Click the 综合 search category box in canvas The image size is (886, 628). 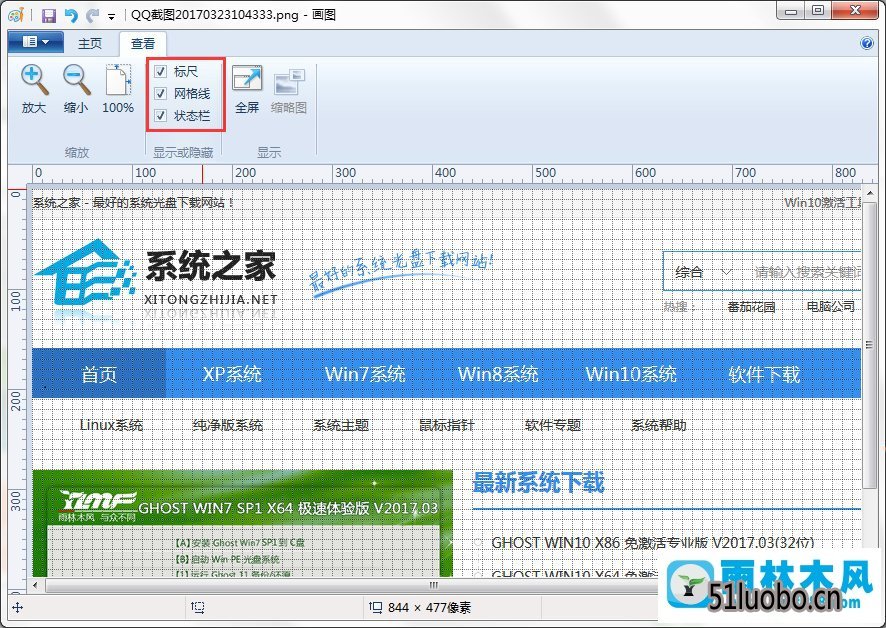pos(703,272)
